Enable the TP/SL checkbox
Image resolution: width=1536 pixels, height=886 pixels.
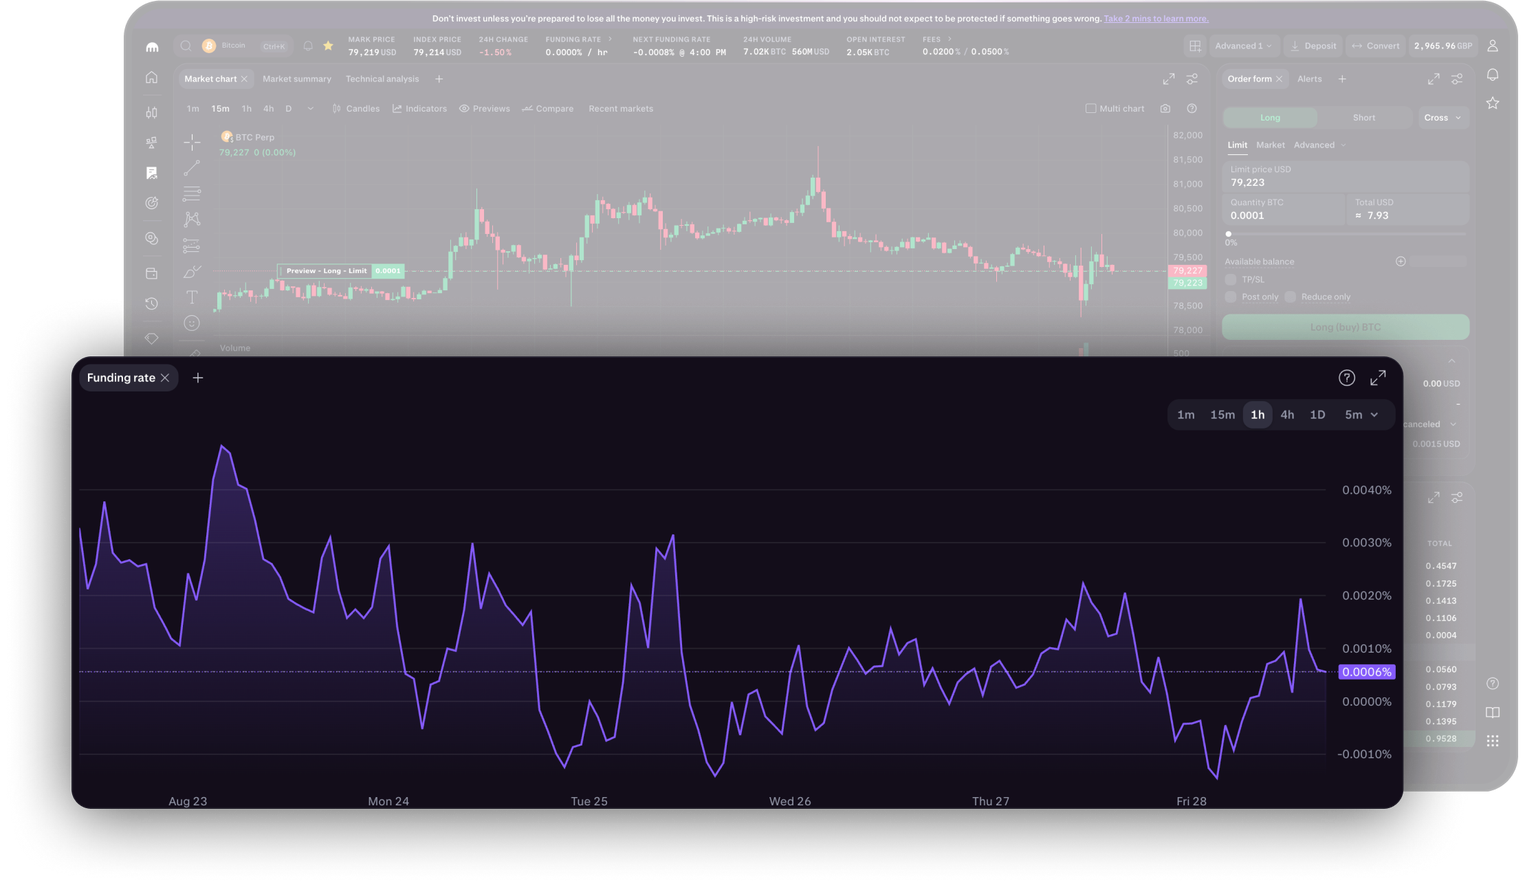click(x=1231, y=280)
